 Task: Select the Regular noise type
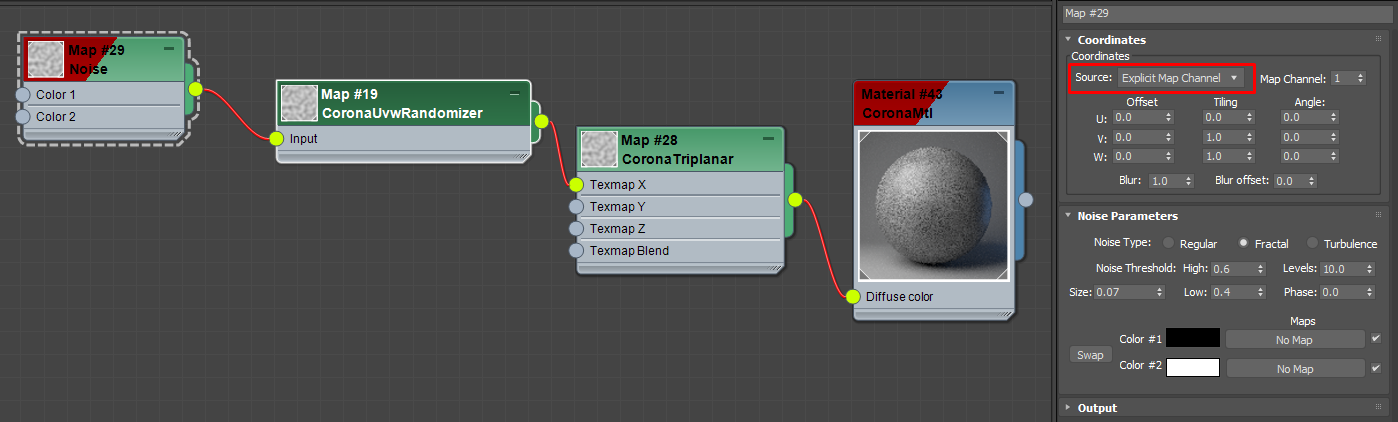pos(1168,243)
